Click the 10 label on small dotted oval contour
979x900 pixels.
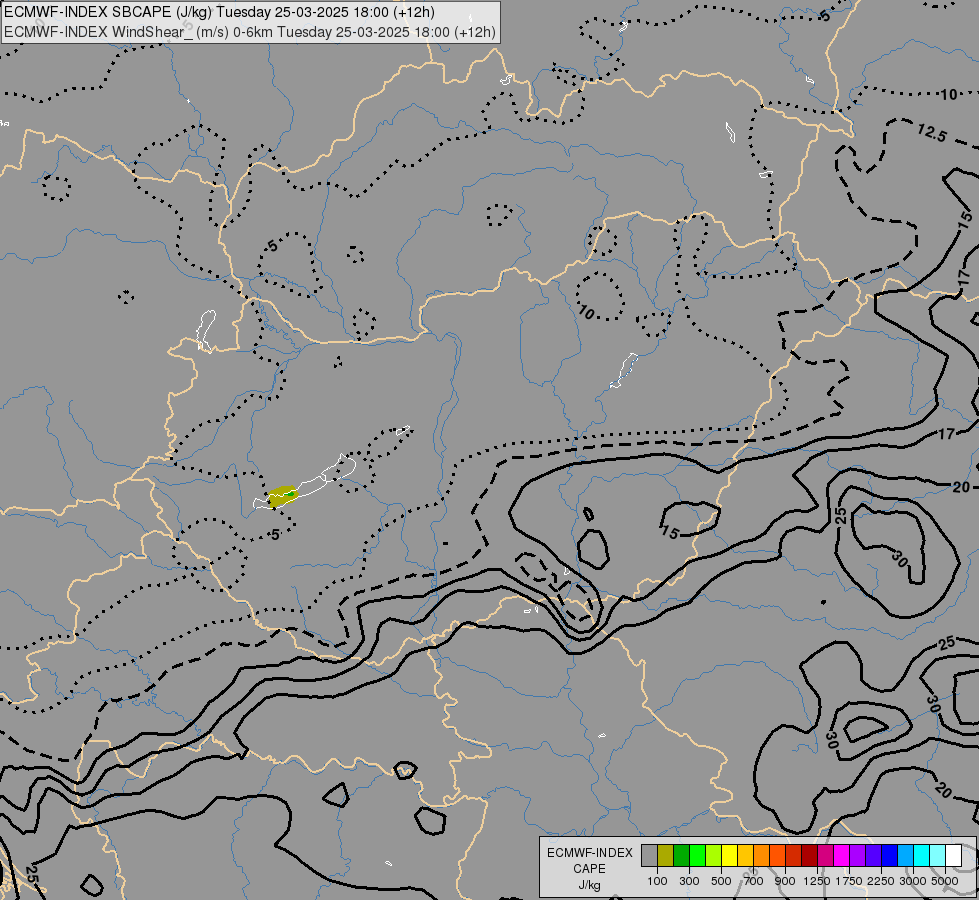(586, 312)
